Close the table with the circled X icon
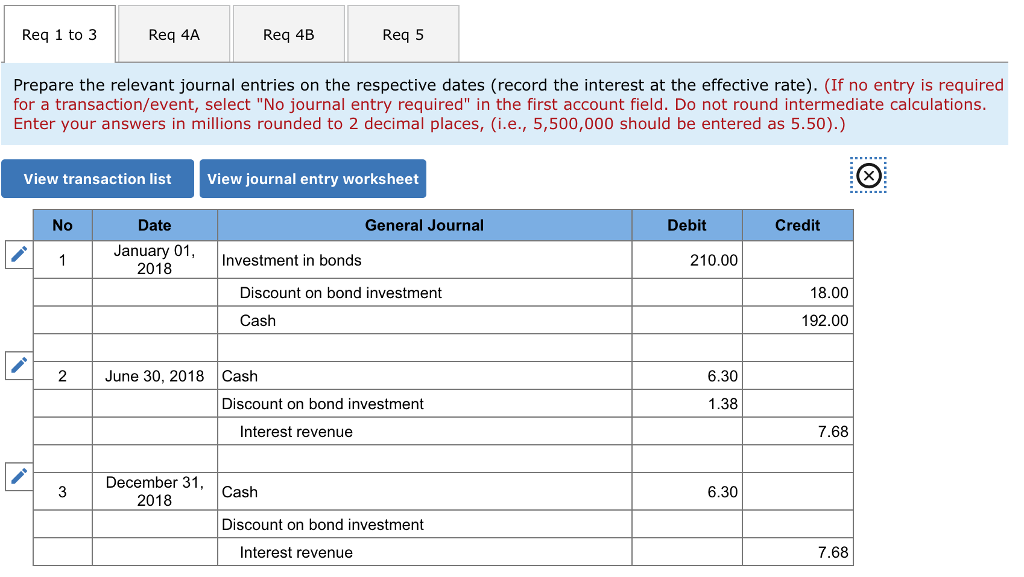Image resolution: width=1024 pixels, height=577 pixels. [869, 176]
